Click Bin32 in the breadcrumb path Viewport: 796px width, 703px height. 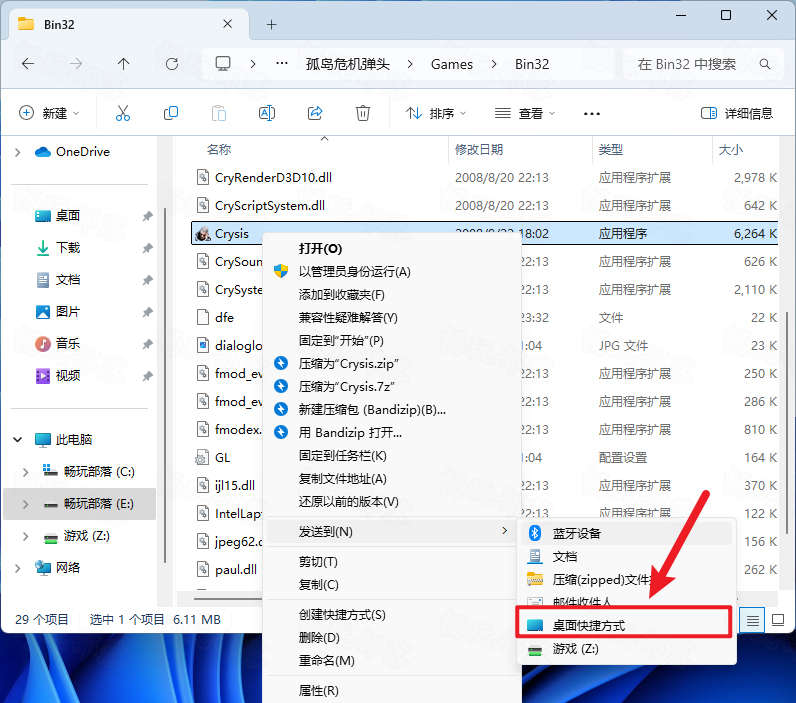[532, 64]
